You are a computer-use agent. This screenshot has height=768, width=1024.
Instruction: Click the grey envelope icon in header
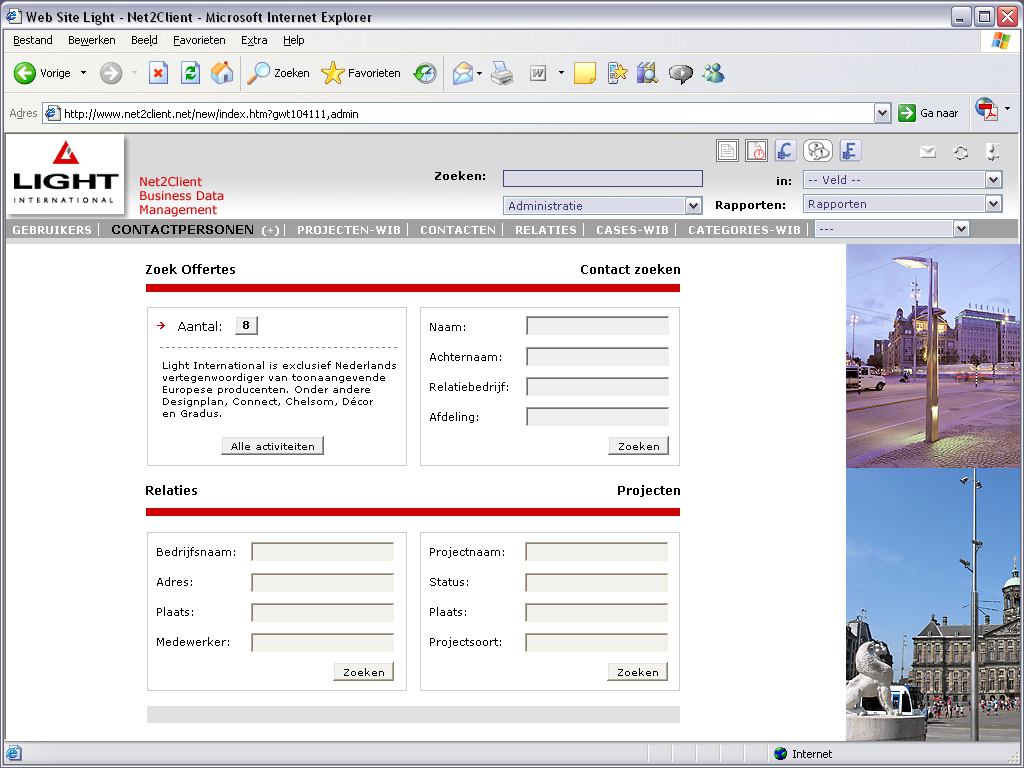pos(928,152)
